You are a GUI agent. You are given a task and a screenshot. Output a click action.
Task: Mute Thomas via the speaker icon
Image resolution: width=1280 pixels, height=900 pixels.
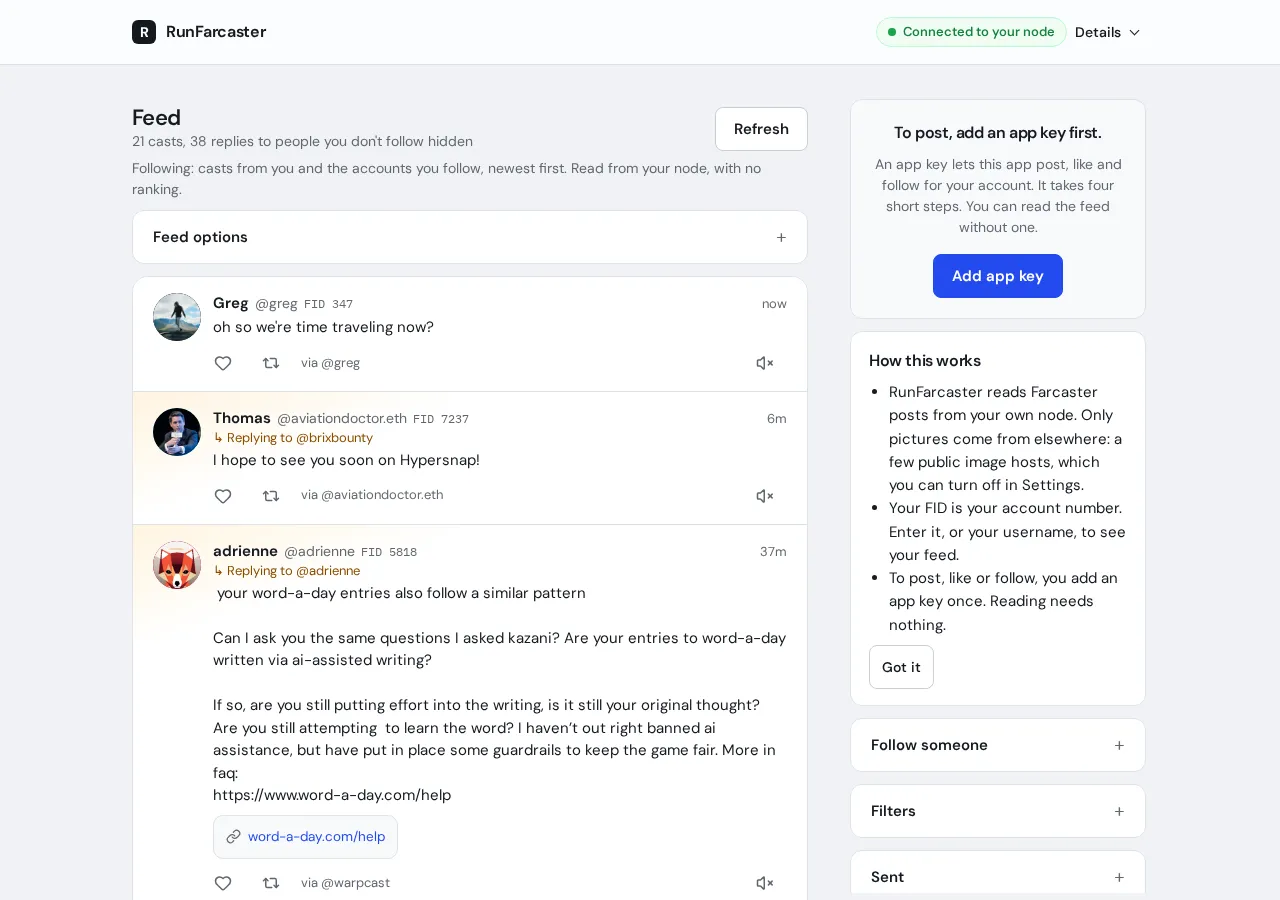tap(765, 496)
